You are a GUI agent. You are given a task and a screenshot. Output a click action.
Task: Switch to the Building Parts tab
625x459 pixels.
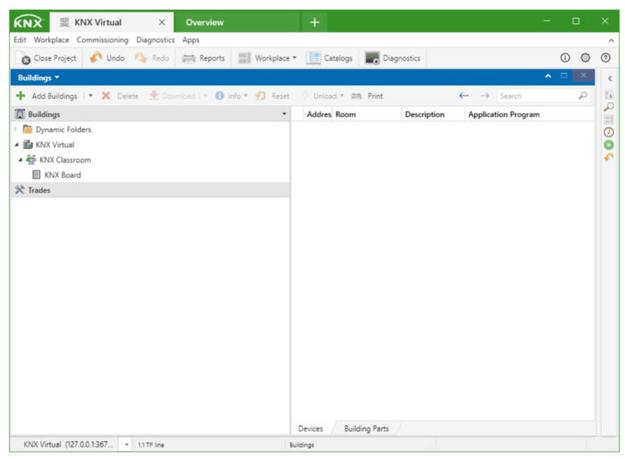[x=365, y=428]
